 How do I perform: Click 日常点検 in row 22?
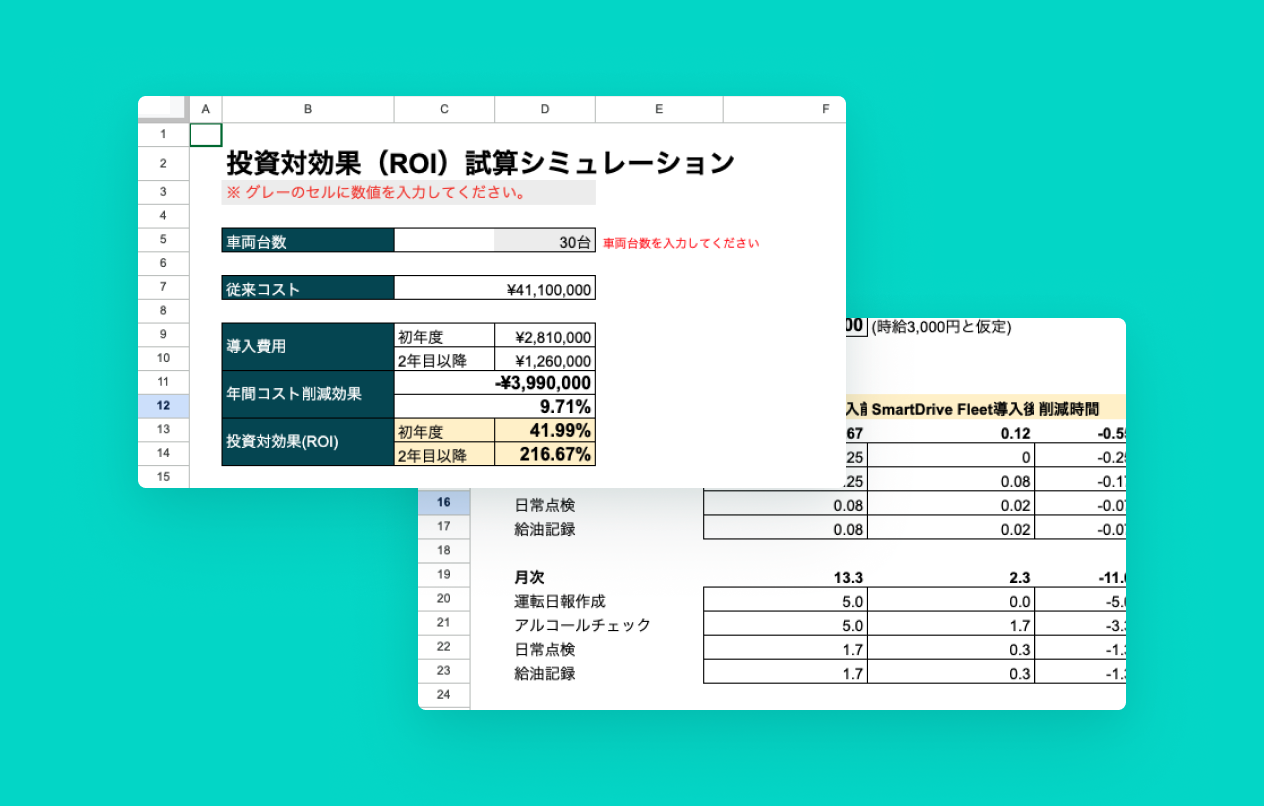point(544,649)
